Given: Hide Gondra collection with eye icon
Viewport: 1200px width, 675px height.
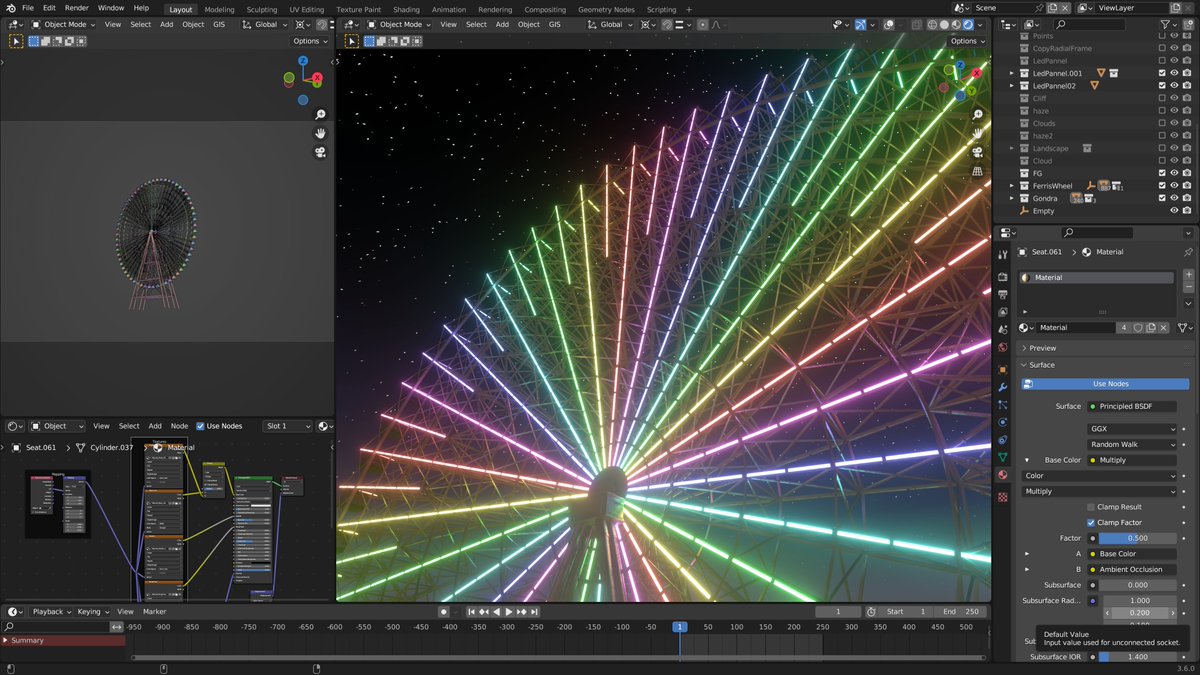Looking at the screenshot, I should (1174, 198).
